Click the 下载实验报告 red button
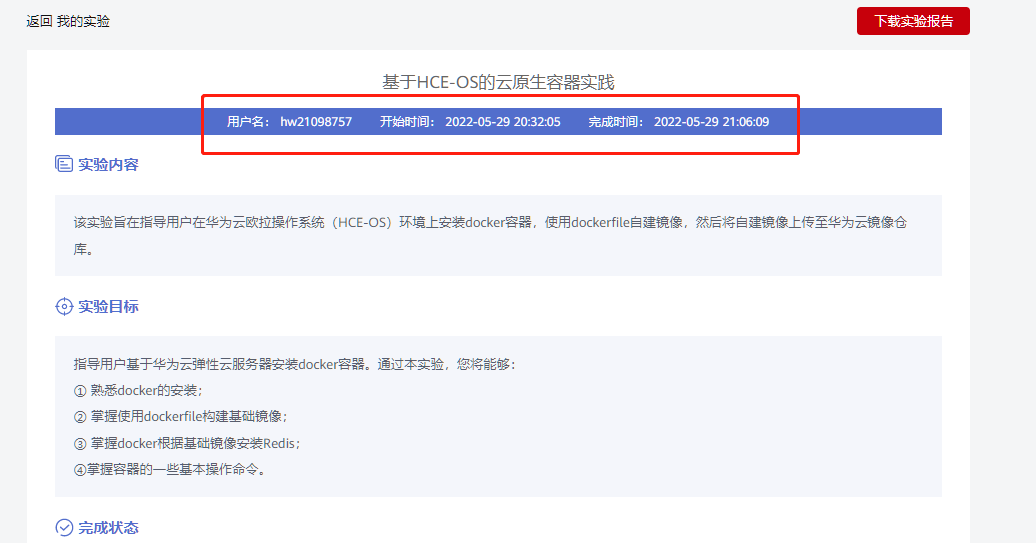The width and height of the screenshot is (1036, 543). 913,21
